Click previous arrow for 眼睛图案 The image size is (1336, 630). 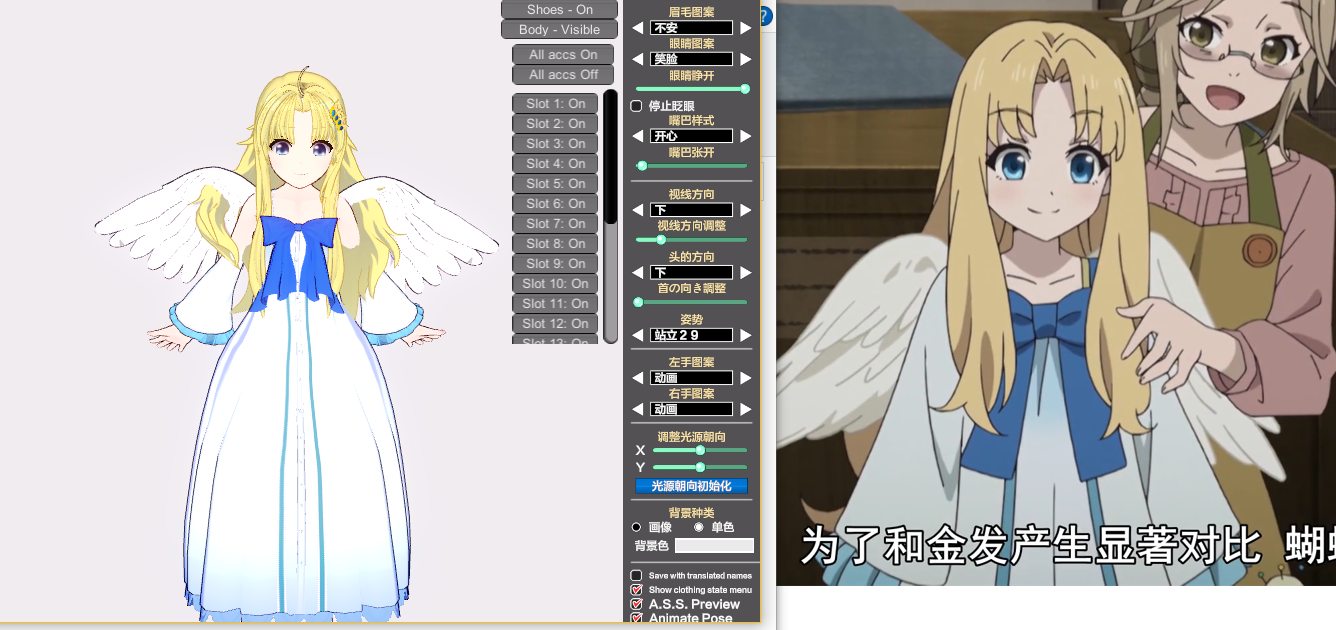(638, 59)
